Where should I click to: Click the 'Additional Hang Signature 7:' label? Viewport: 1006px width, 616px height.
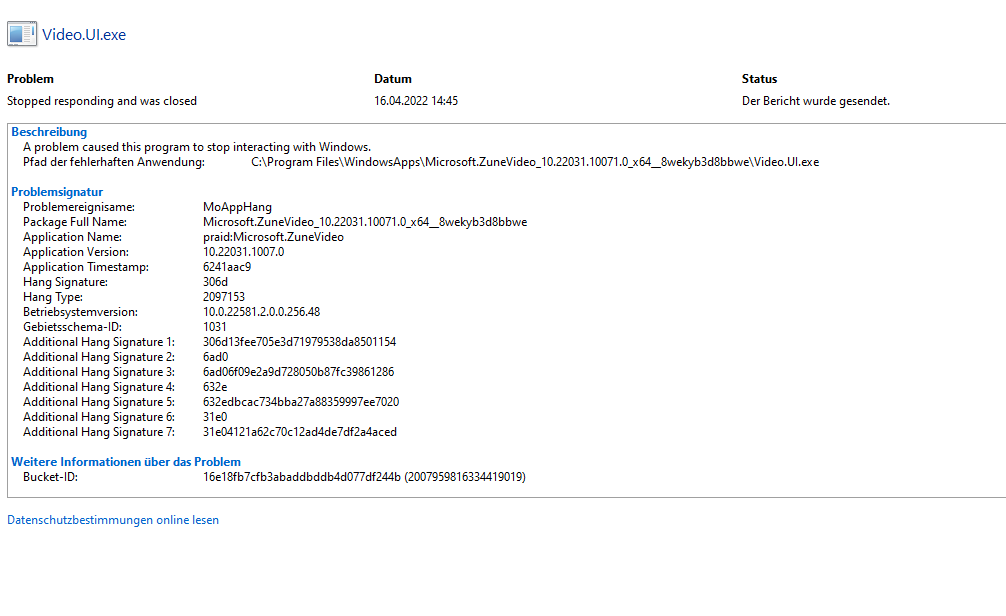pyautogui.click(x=99, y=432)
